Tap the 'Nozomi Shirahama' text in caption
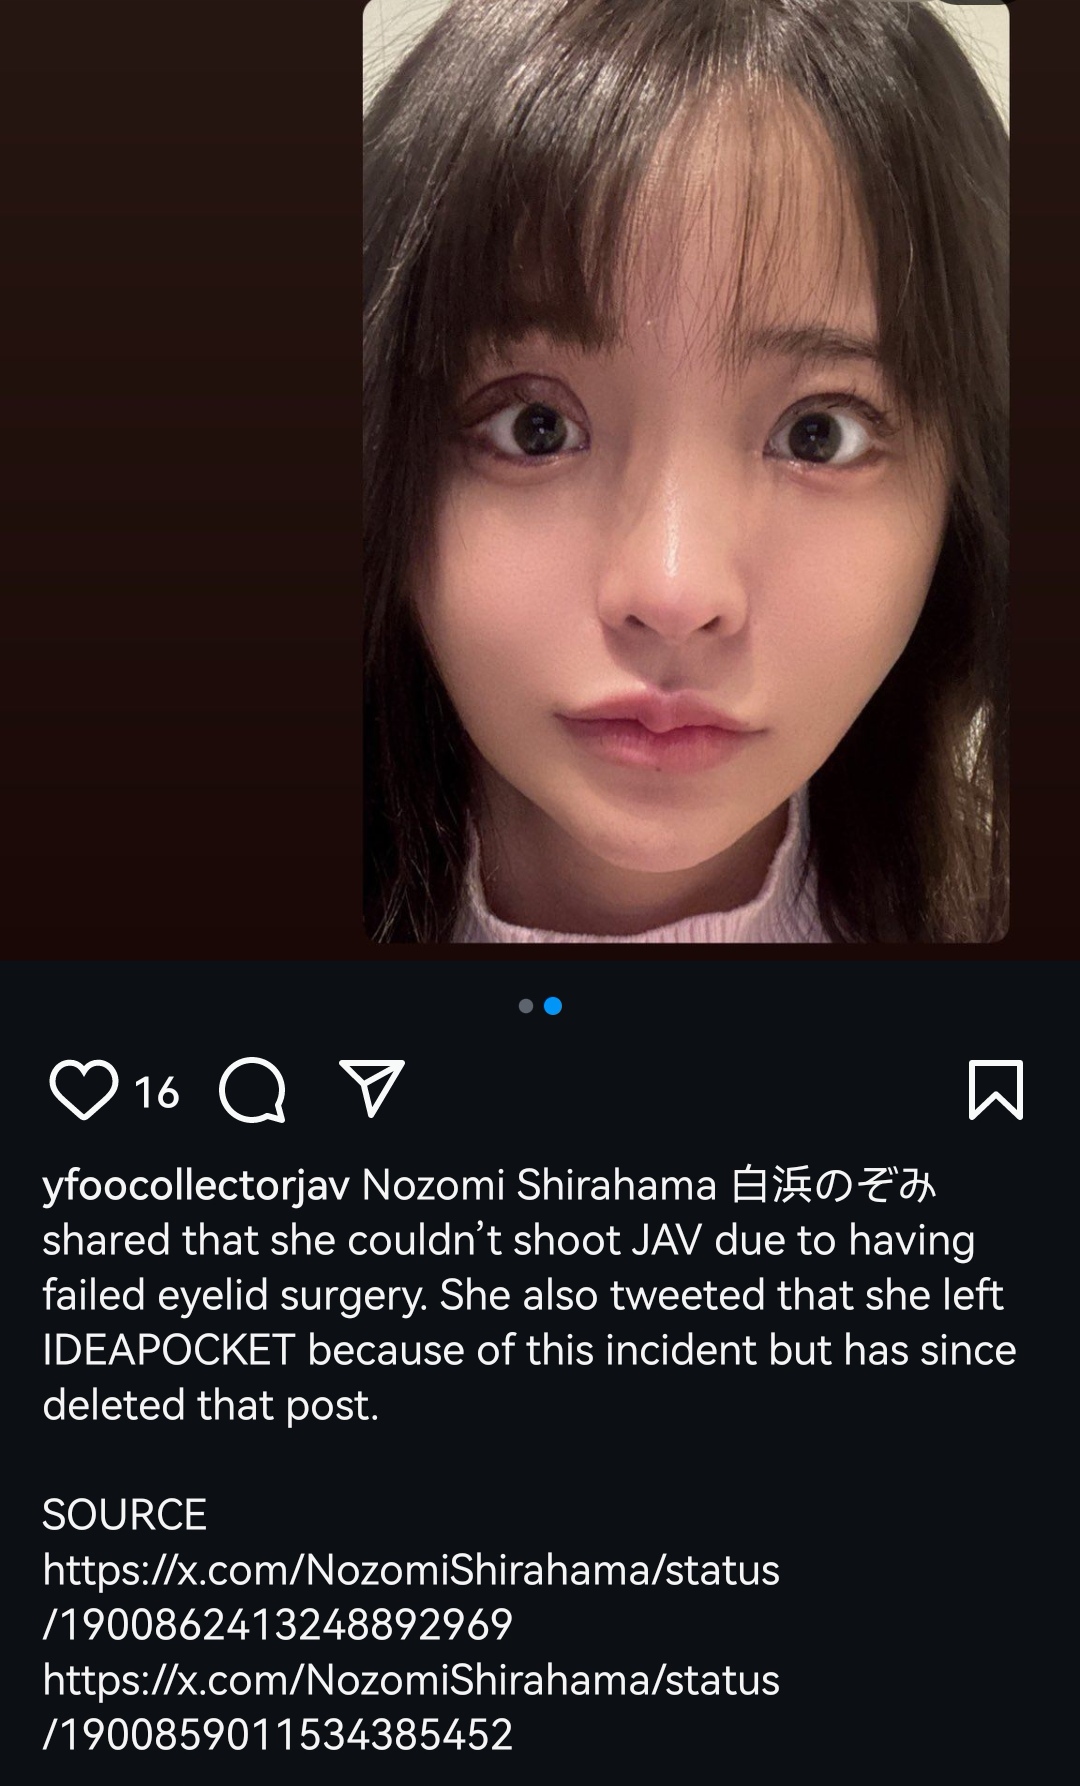Screen dimensions: 1080x1786 (x=539, y=1186)
